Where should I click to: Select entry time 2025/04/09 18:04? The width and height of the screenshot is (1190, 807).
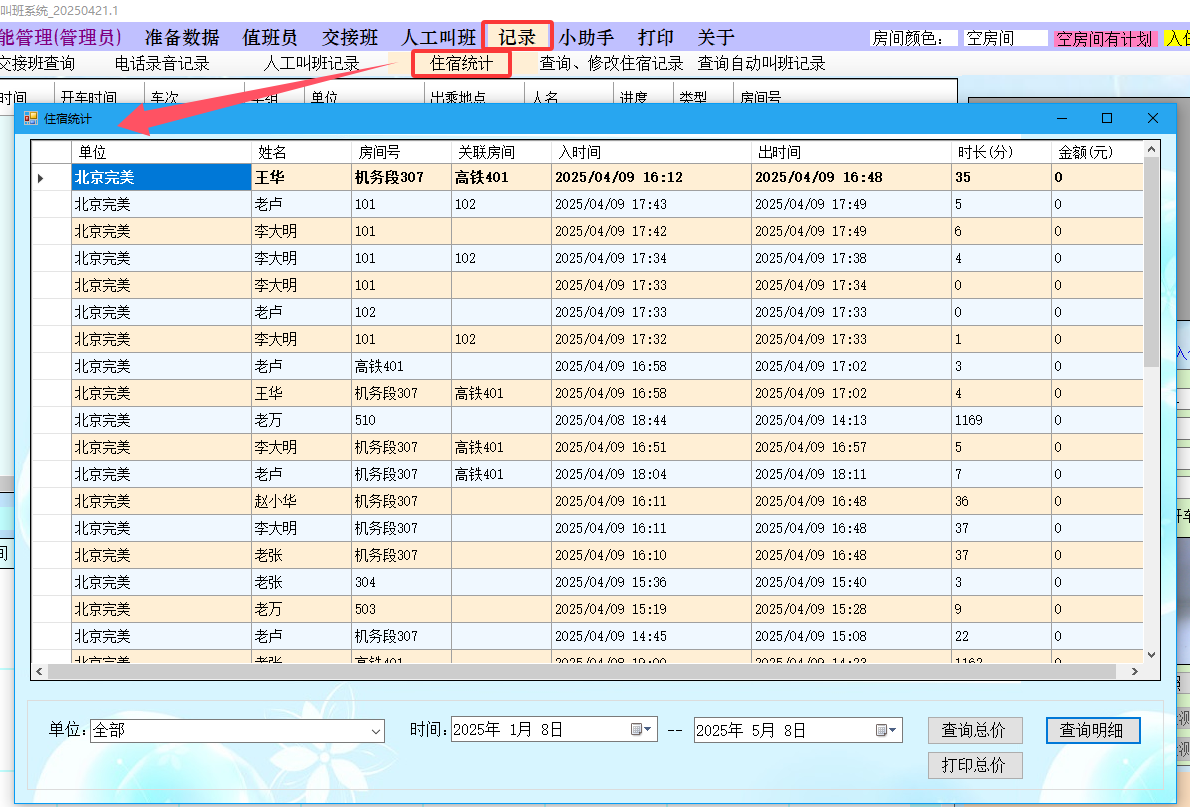coord(651,474)
